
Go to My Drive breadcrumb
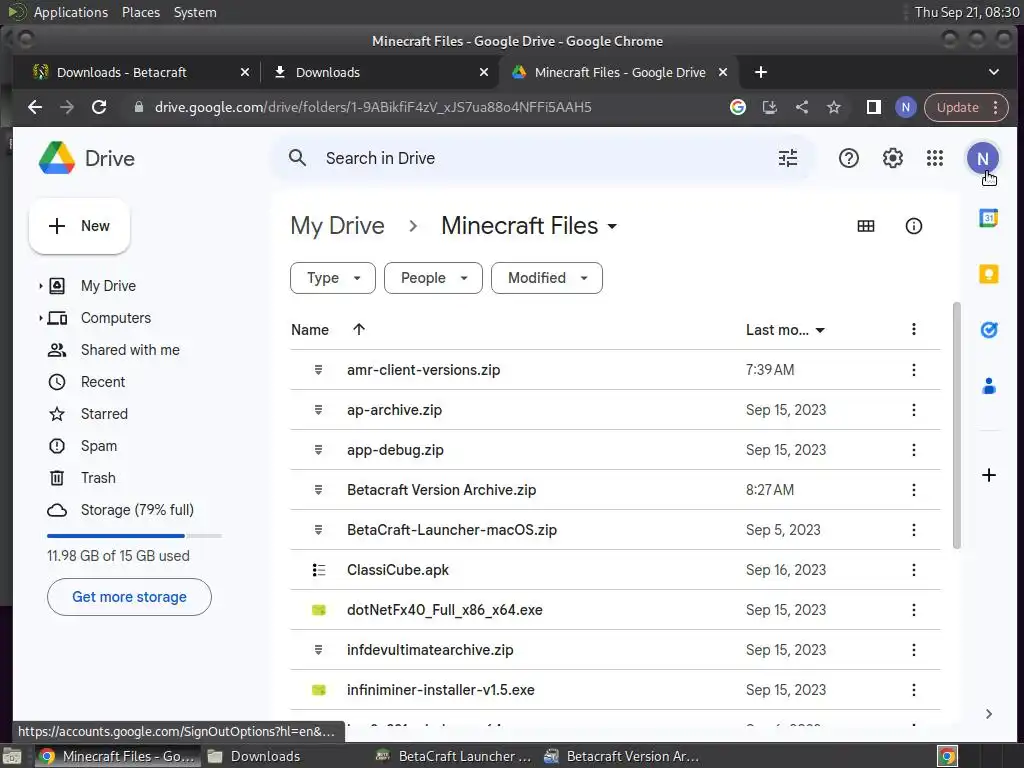[x=337, y=226]
